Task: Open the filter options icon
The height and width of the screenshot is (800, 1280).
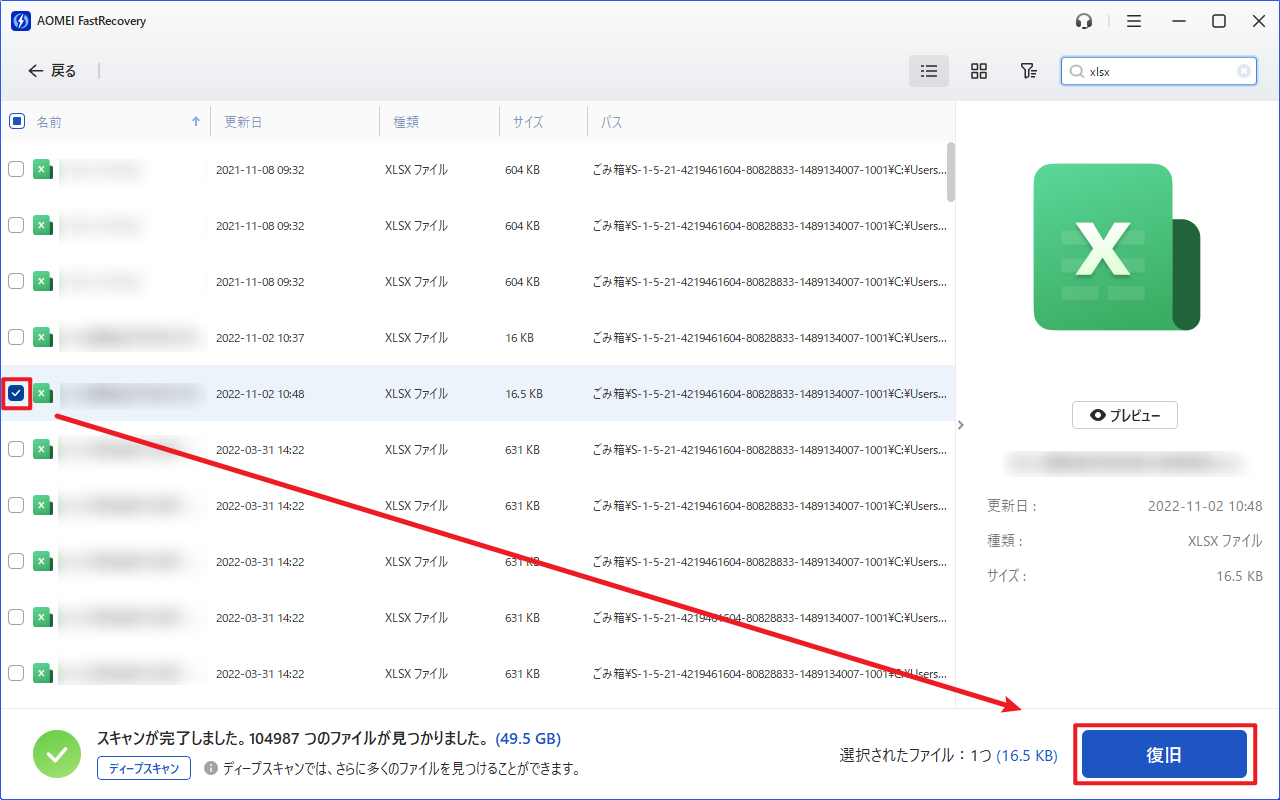Action: [1028, 71]
